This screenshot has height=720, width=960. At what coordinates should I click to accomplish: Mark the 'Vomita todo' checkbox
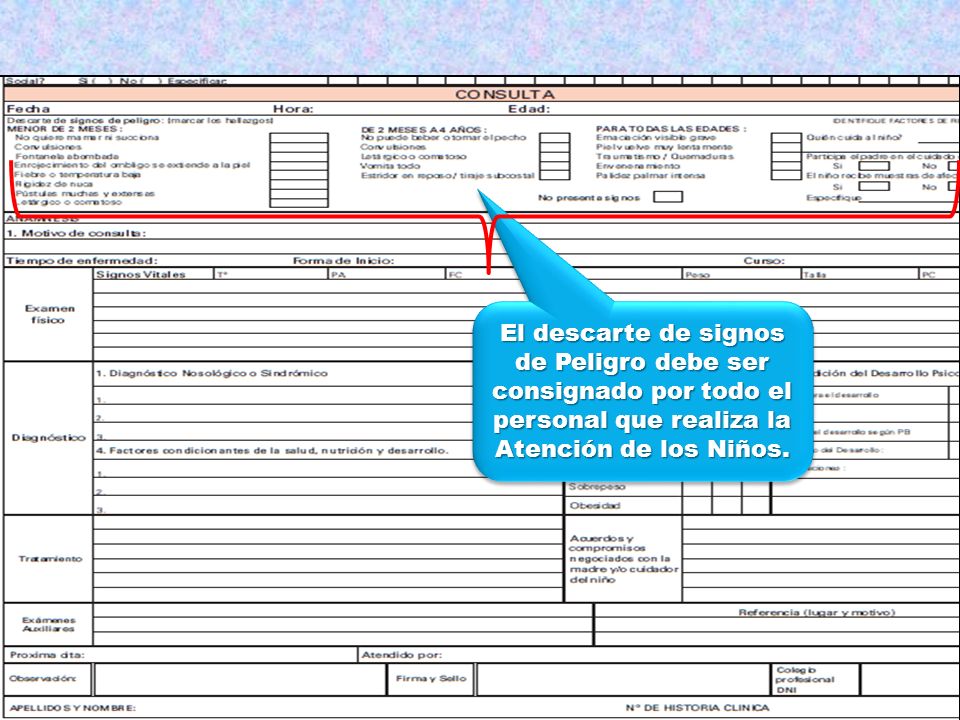555,166
